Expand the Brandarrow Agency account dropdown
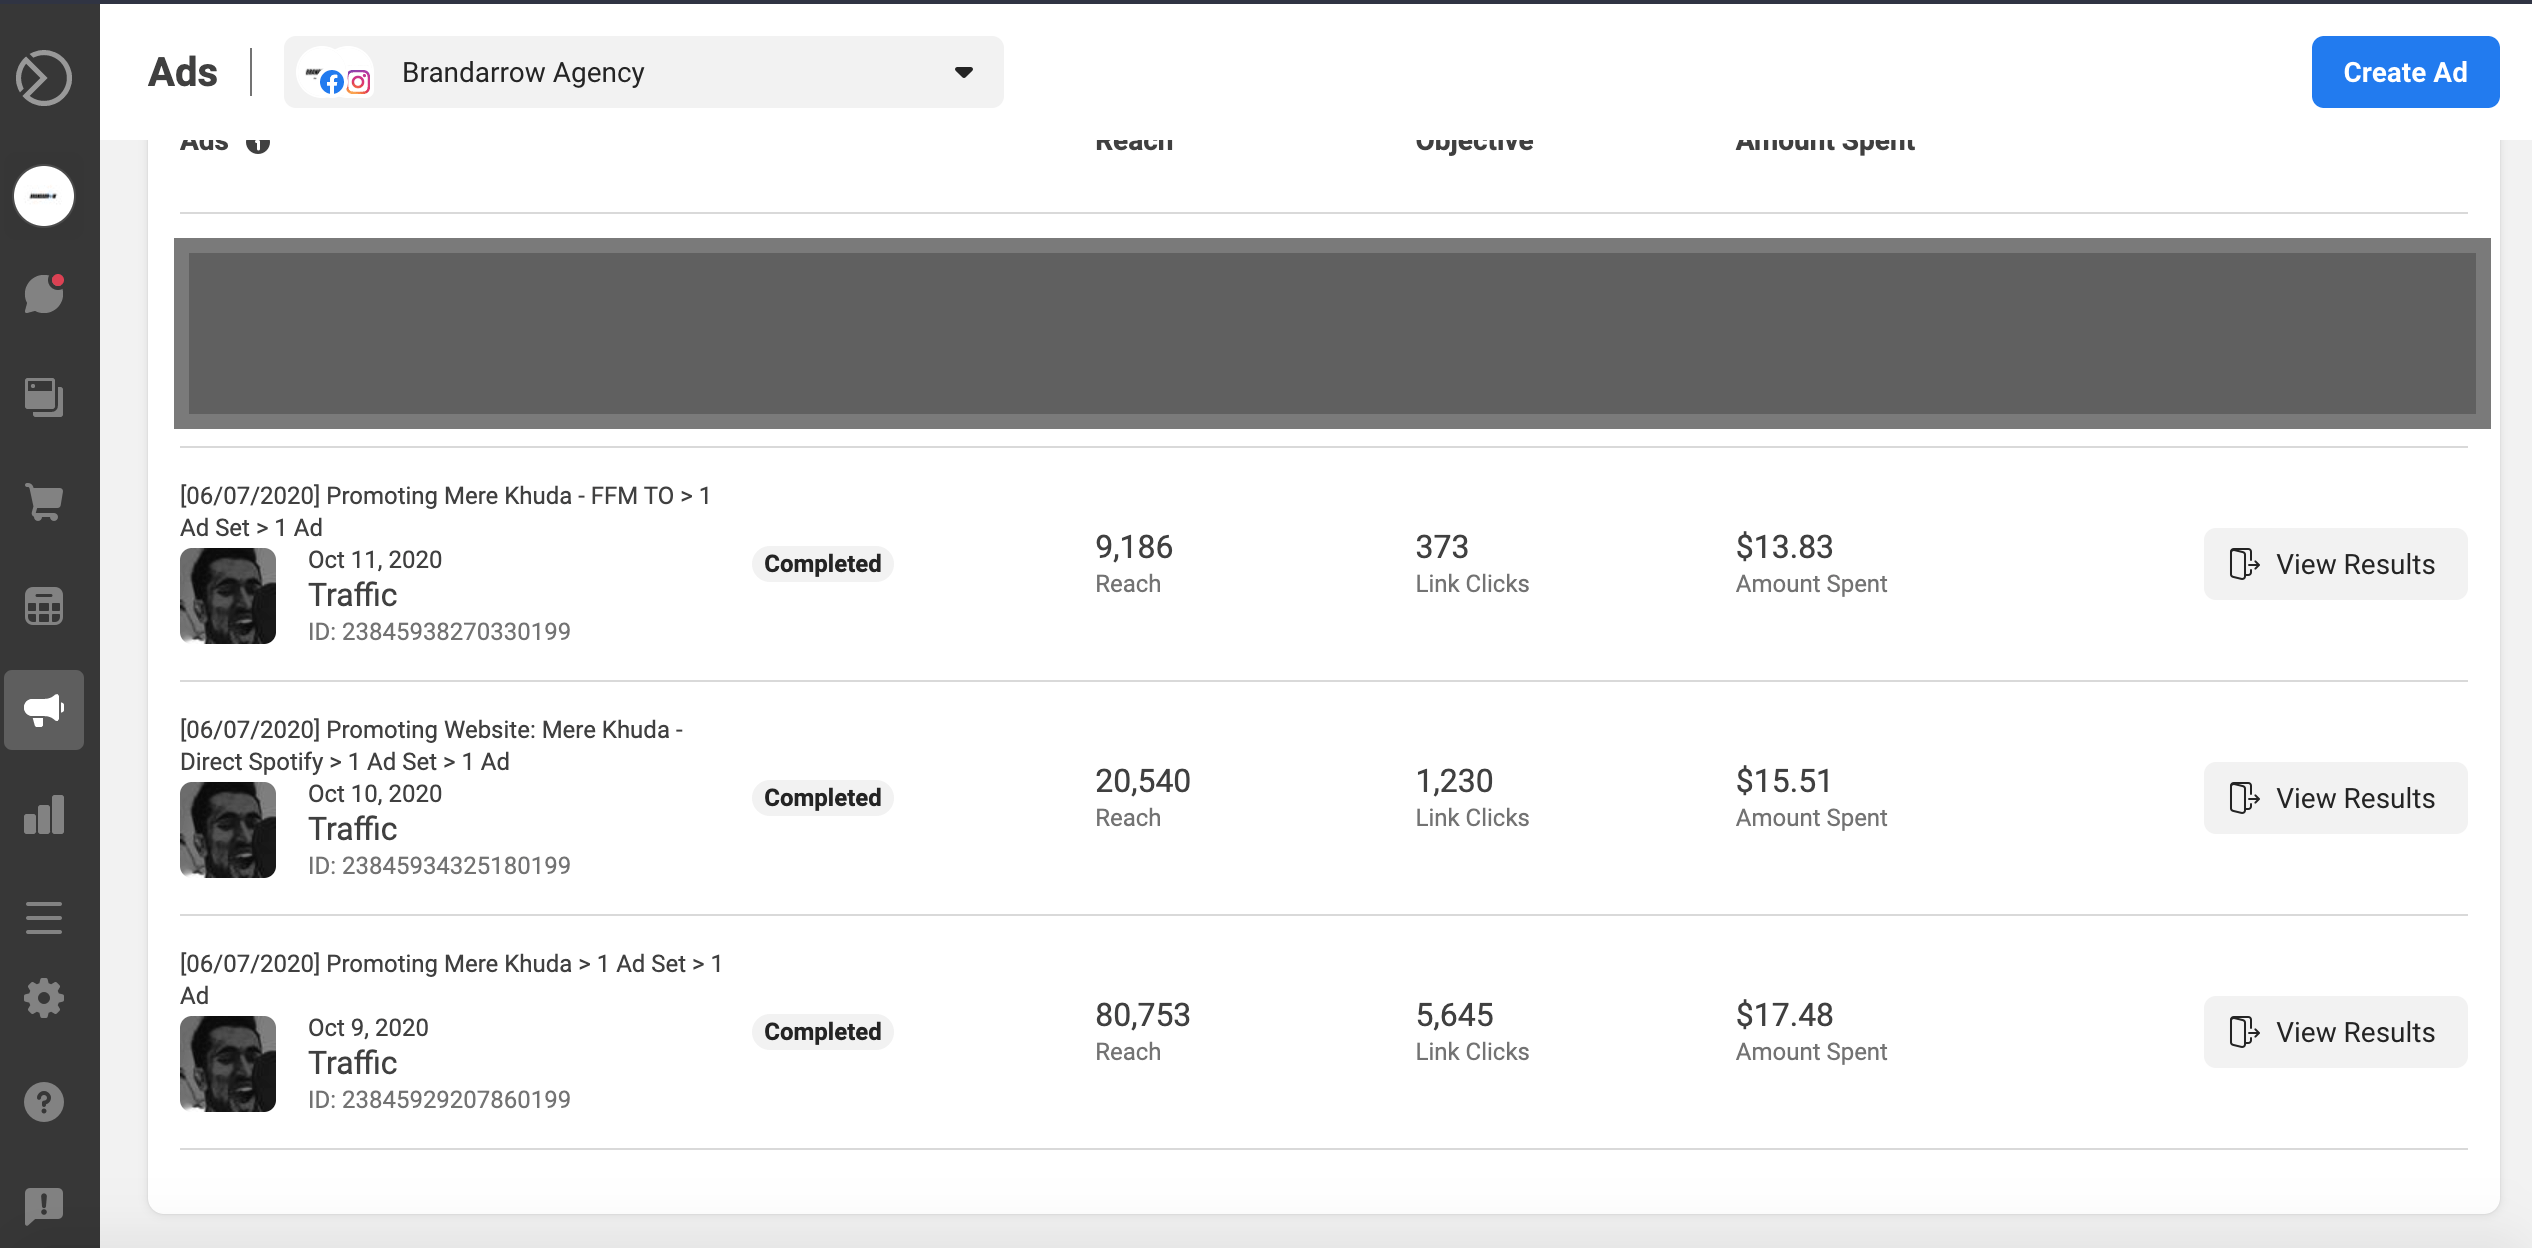Screen dimensions: 2532x1248 pyautogui.click(x=644, y=72)
